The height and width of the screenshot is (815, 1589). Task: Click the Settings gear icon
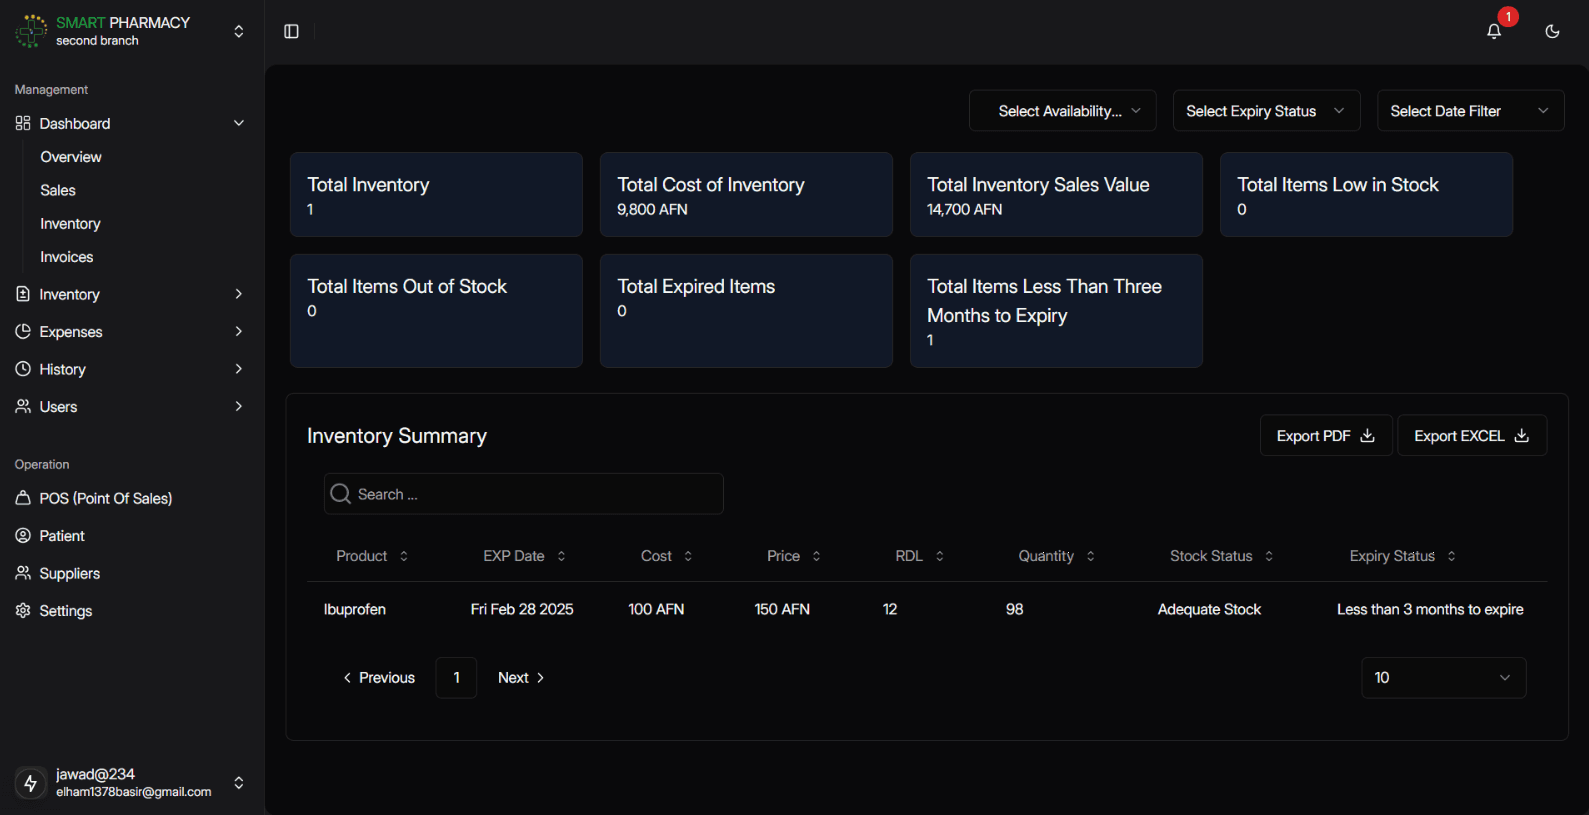pyautogui.click(x=23, y=610)
